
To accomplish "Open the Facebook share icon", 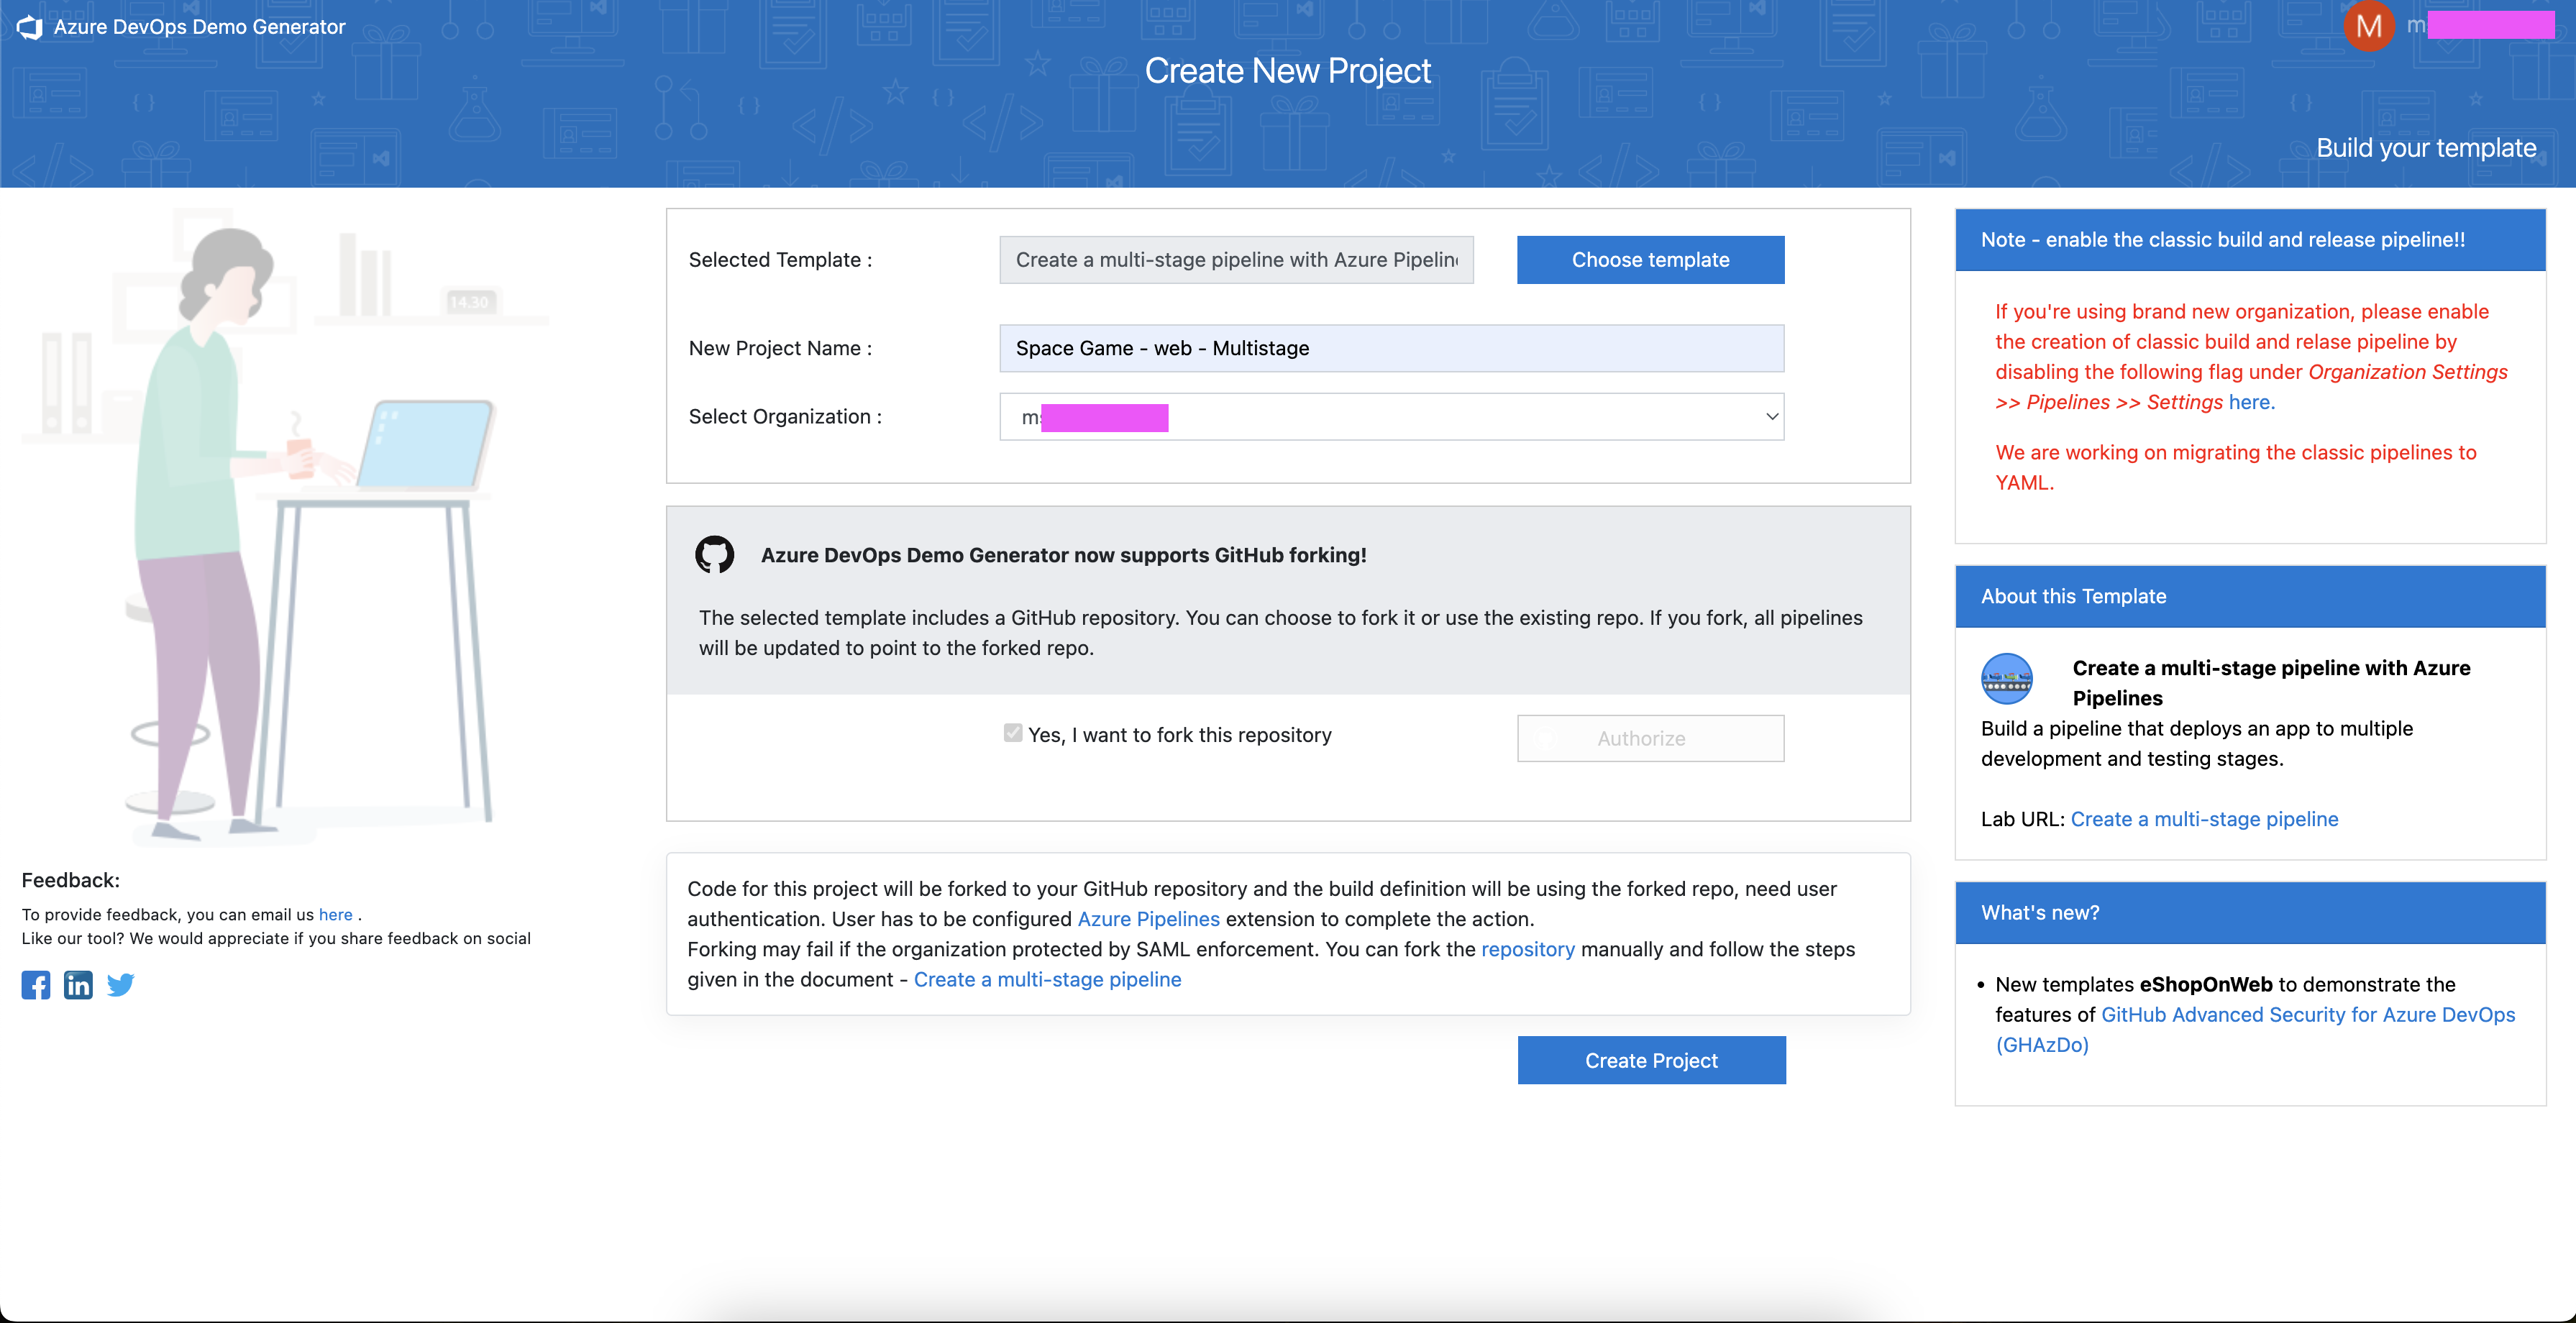I will [x=36, y=985].
